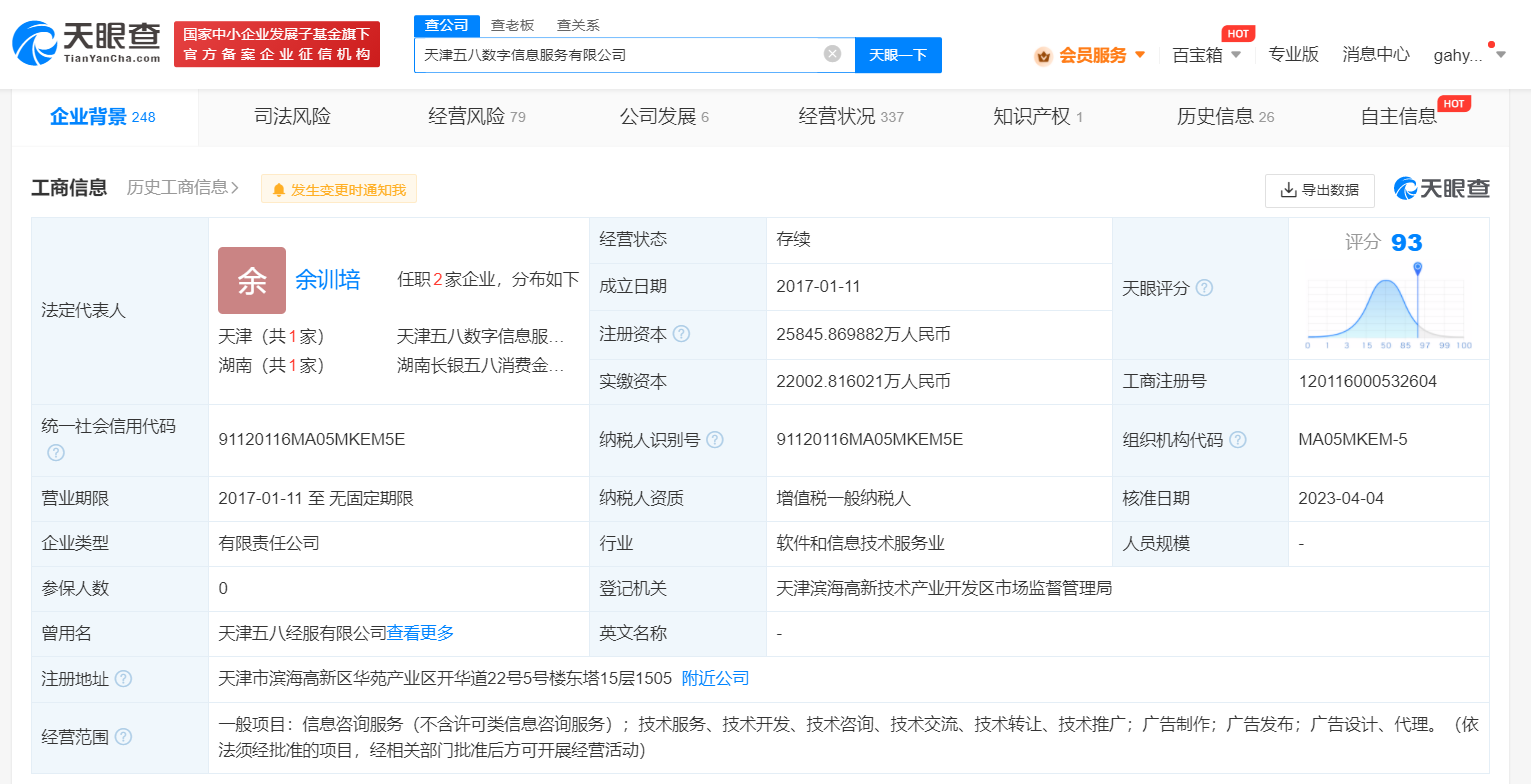Open the 知识产权 tab

coord(1038,117)
